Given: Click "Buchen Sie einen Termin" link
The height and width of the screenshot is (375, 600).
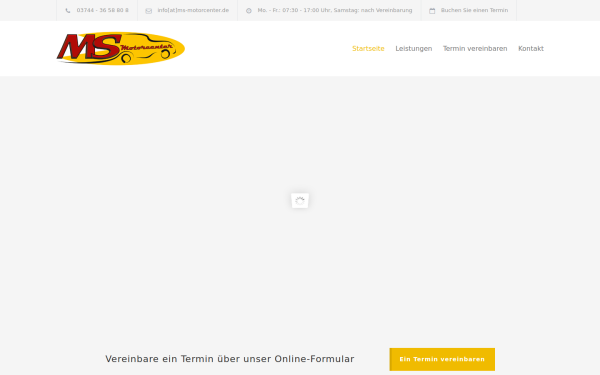Looking at the screenshot, I should pos(474,10).
